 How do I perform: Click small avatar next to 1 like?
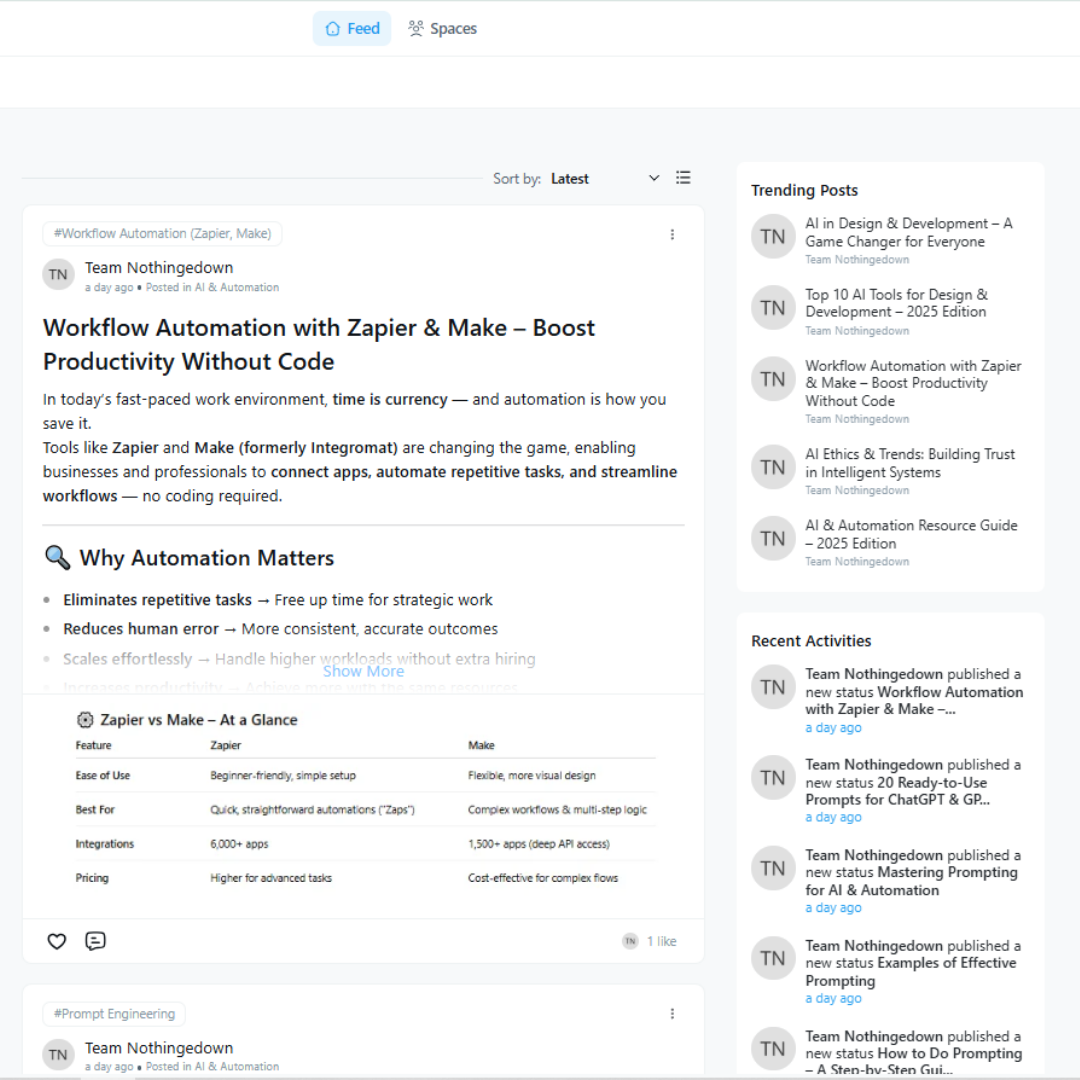pyautogui.click(x=630, y=941)
